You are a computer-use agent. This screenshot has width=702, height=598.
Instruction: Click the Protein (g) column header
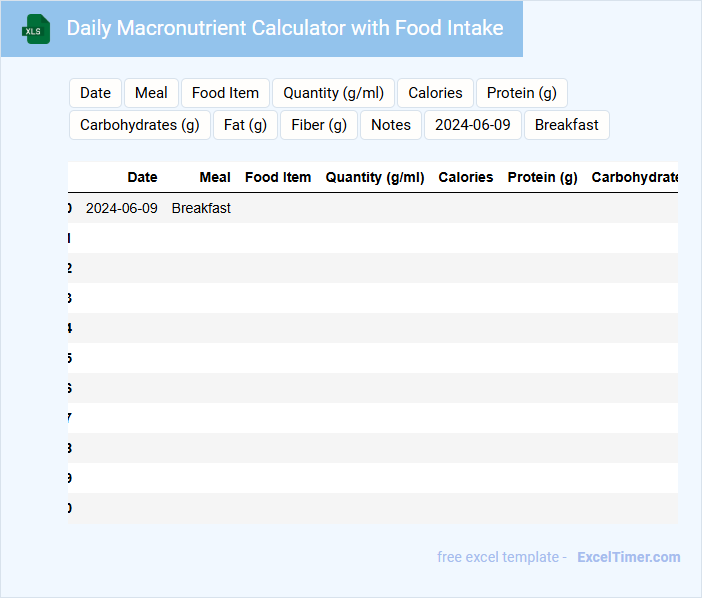(x=542, y=177)
